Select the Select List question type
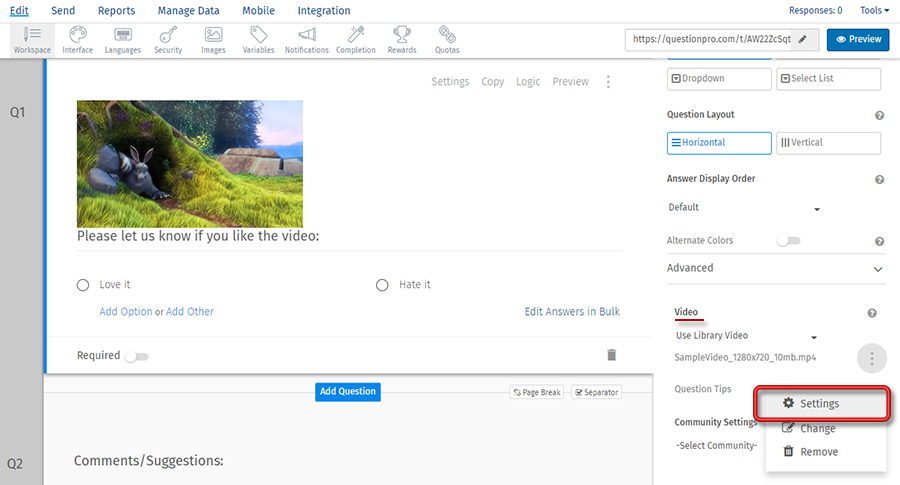The width and height of the screenshot is (900, 485). pos(828,79)
